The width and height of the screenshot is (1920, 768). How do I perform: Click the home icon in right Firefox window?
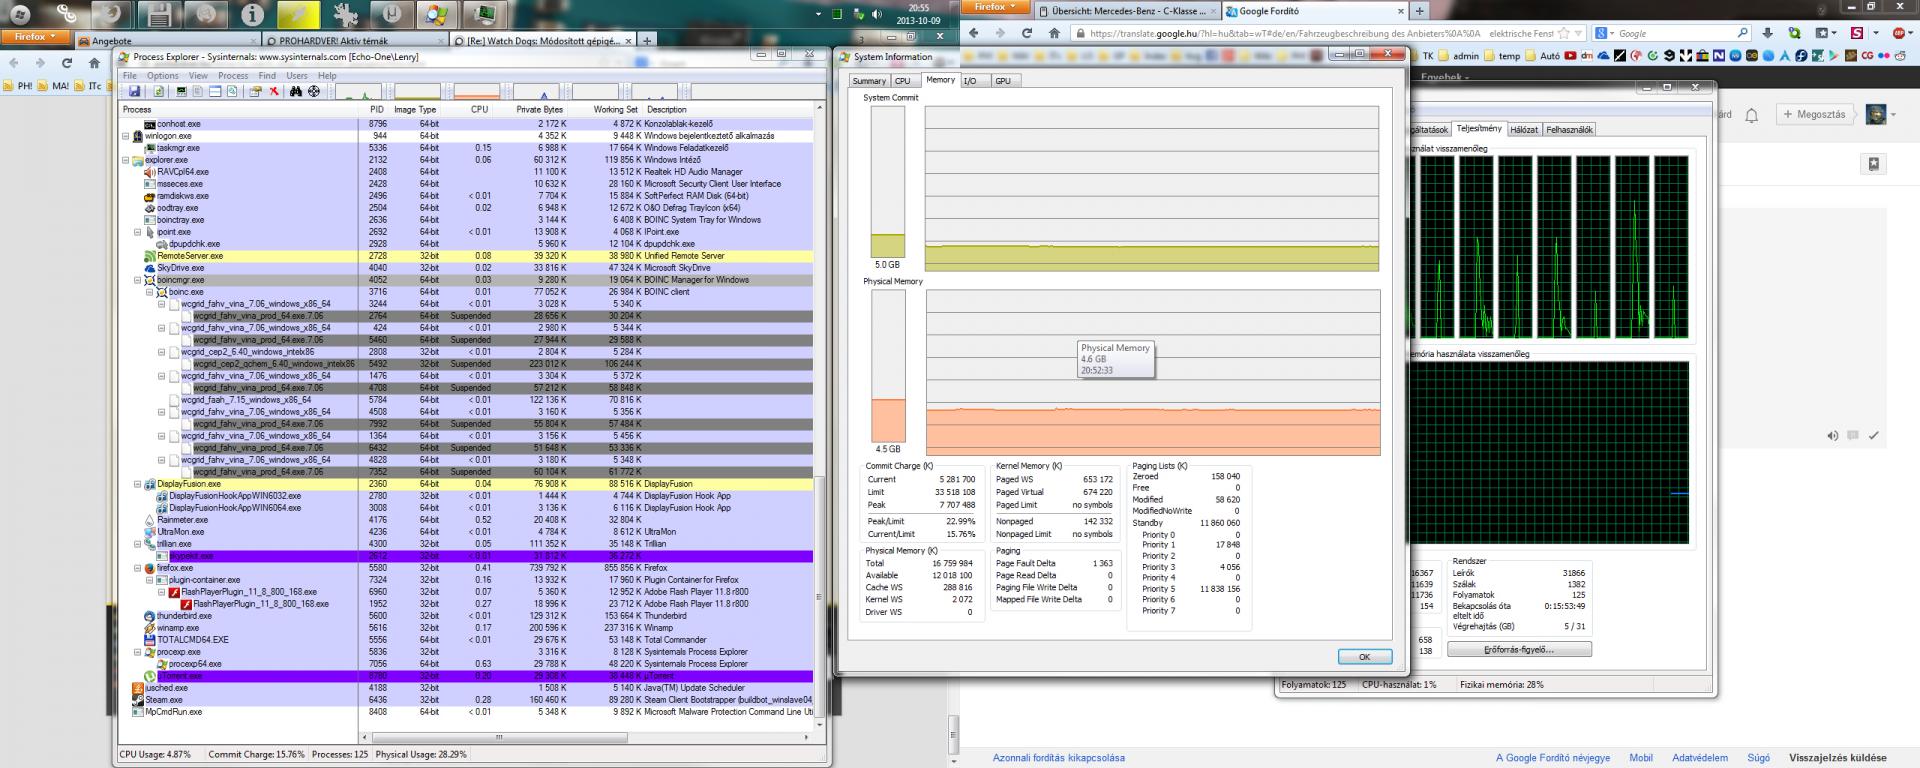[1054, 33]
